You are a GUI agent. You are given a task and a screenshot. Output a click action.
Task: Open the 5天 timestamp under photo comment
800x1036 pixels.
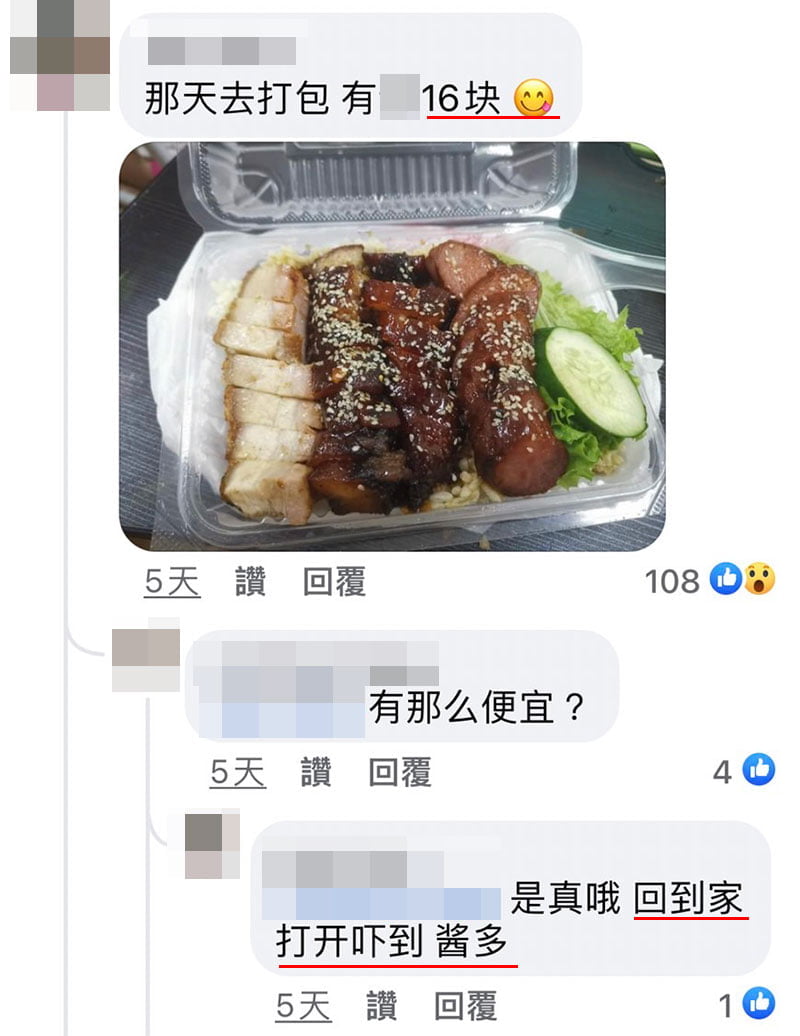click(172, 582)
